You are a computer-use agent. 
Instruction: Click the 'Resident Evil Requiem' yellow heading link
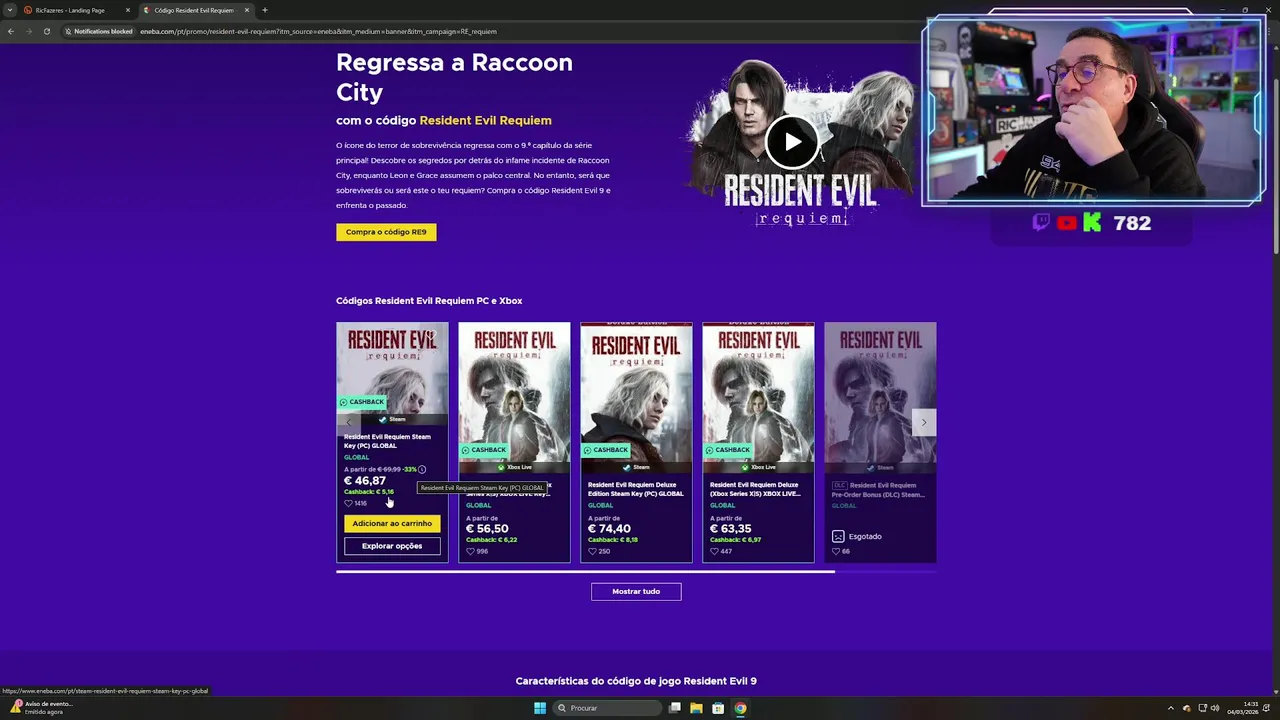coord(485,120)
